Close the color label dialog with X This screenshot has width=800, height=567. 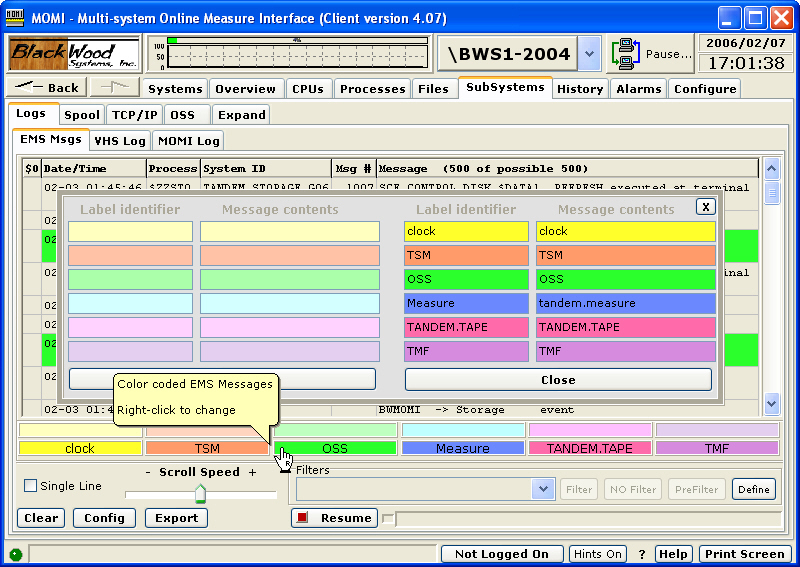[x=705, y=206]
